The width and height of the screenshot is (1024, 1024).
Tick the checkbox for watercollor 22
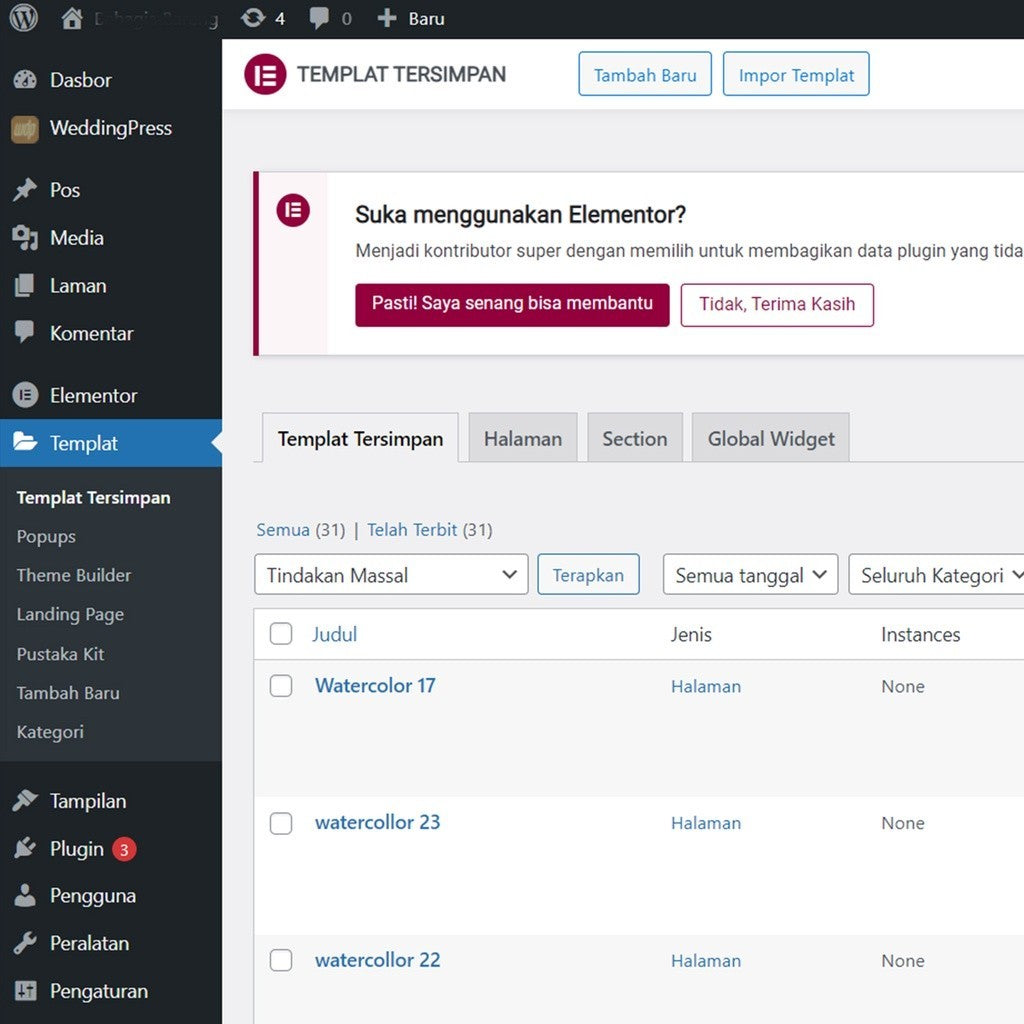pyautogui.click(x=281, y=960)
